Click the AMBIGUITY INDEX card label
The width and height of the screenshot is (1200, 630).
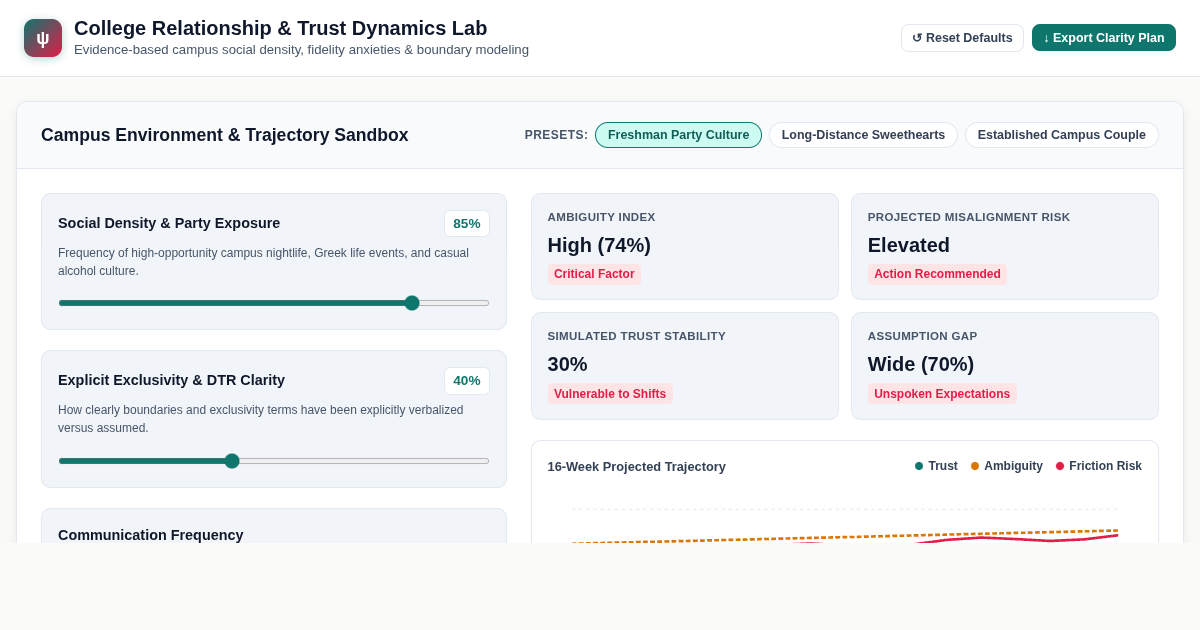[x=602, y=217]
